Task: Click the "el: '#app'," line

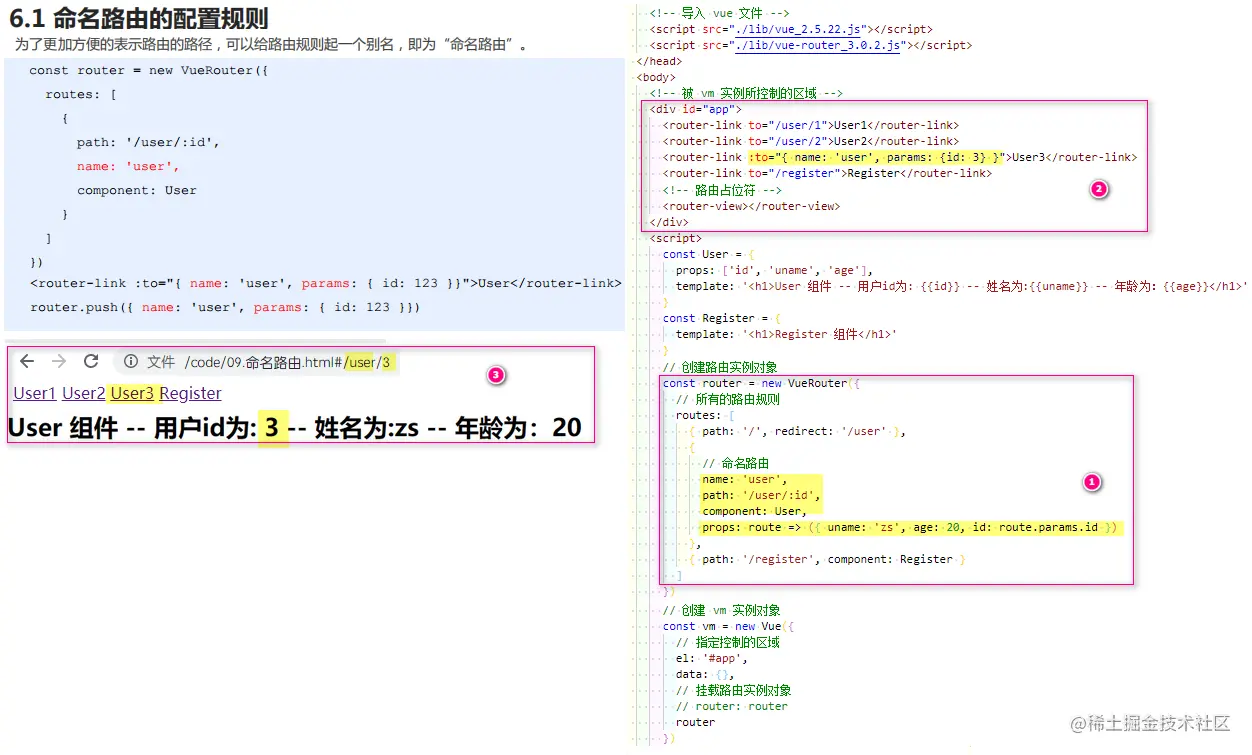Action: click(711, 658)
